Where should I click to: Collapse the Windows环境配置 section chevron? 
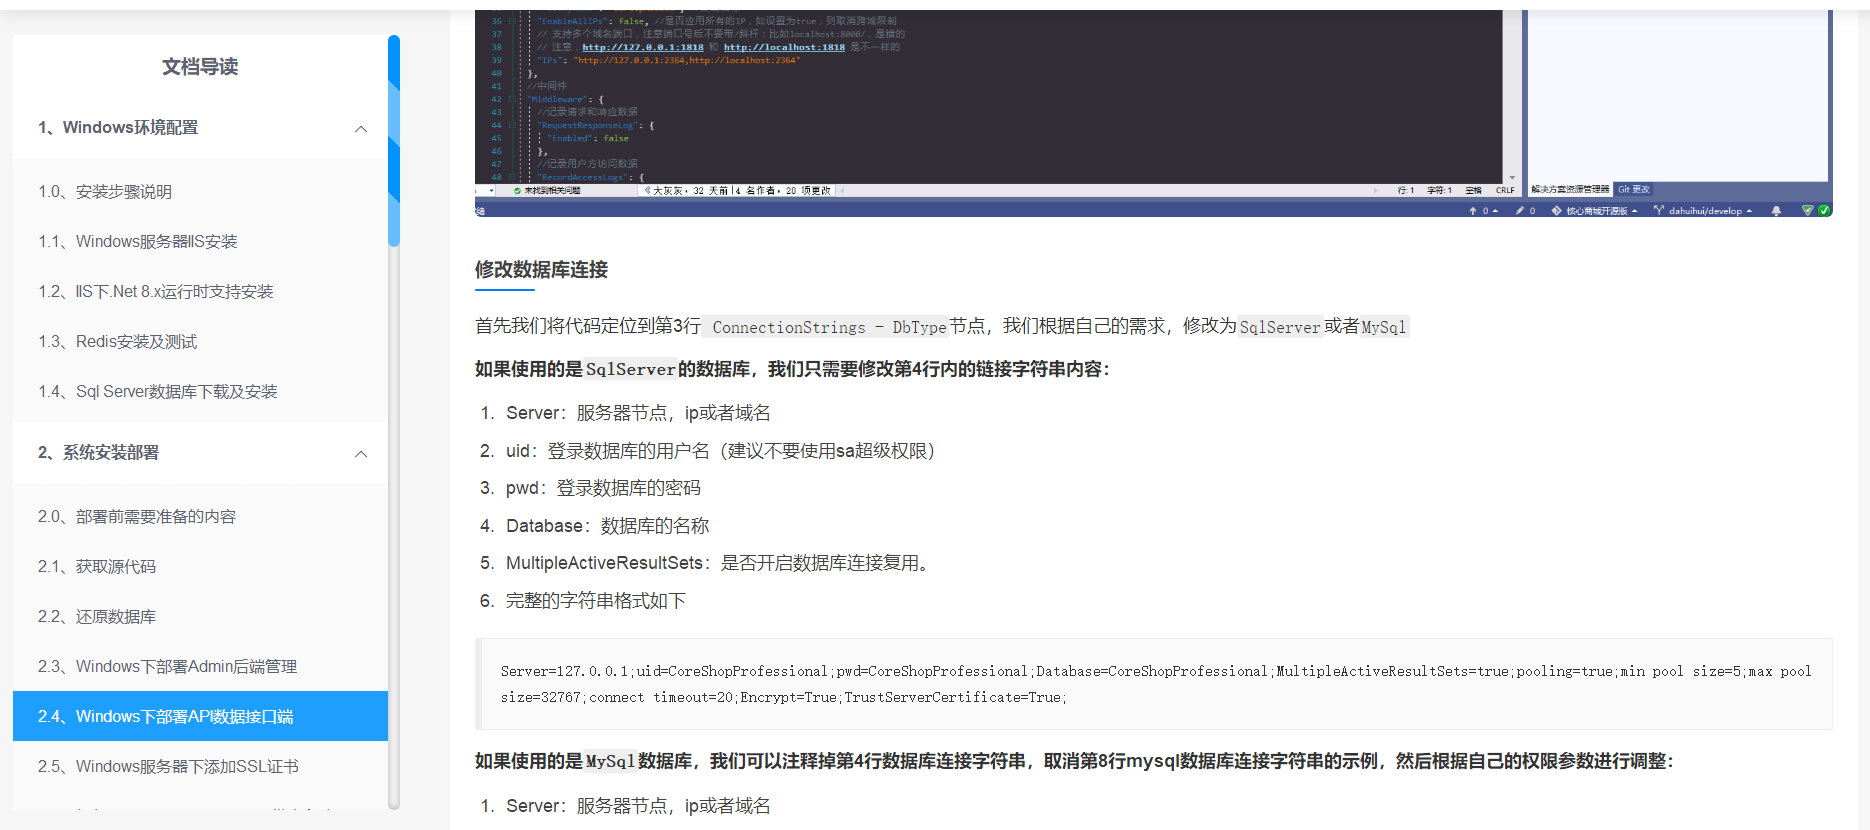(361, 128)
